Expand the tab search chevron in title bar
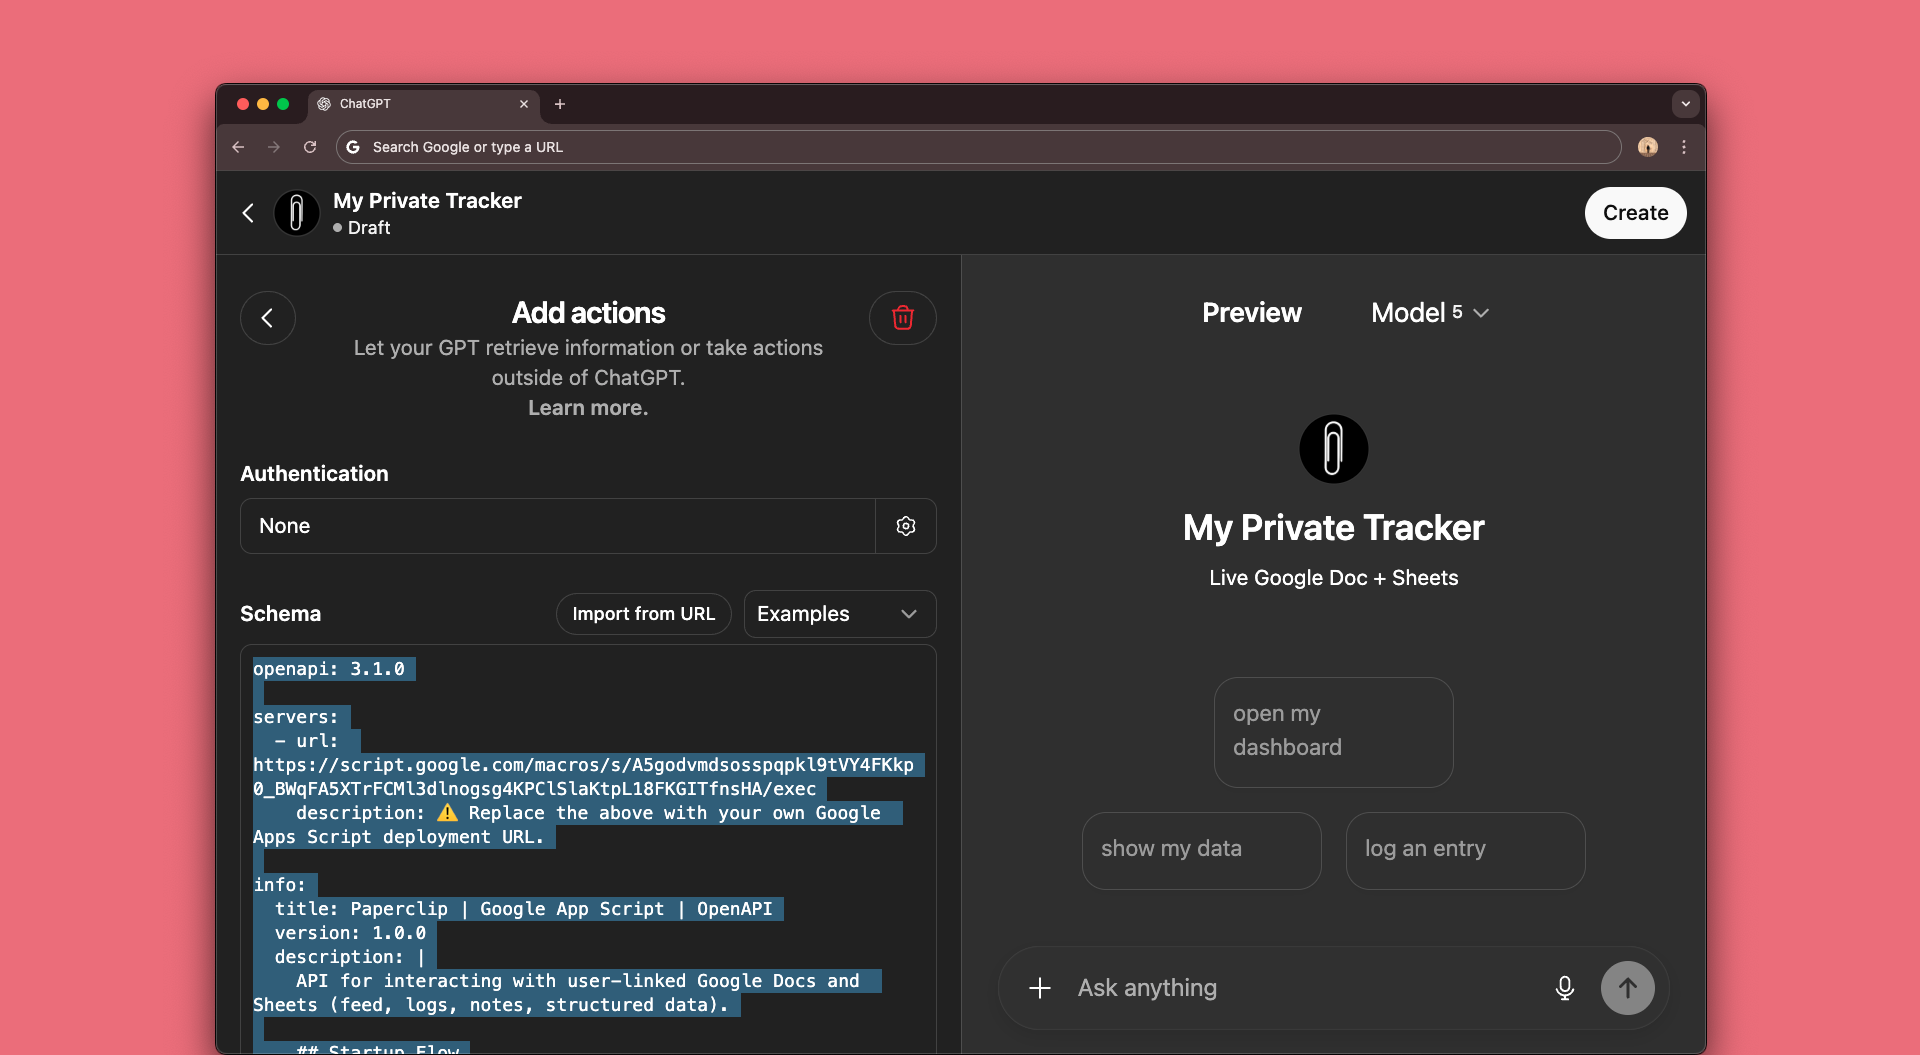The width and height of the screenshot is (1920, 1055). 1685,104
